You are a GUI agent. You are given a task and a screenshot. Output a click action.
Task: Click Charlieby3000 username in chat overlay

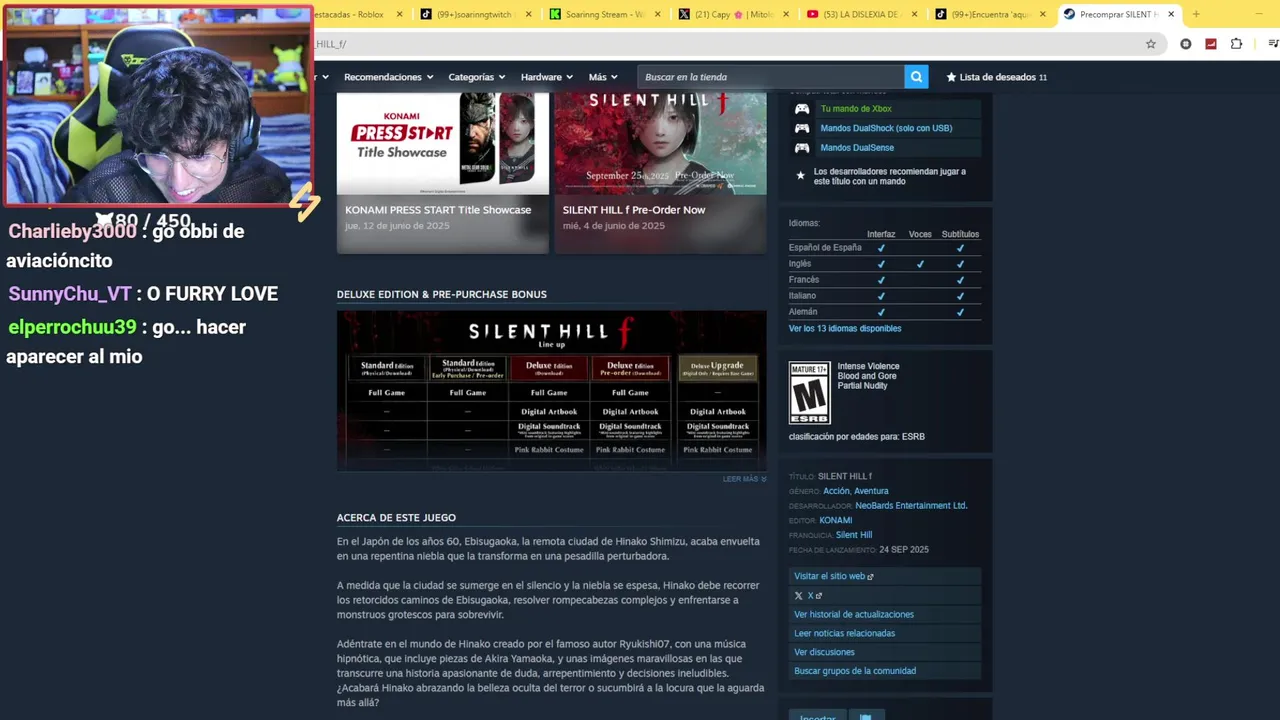coord(72,231)
